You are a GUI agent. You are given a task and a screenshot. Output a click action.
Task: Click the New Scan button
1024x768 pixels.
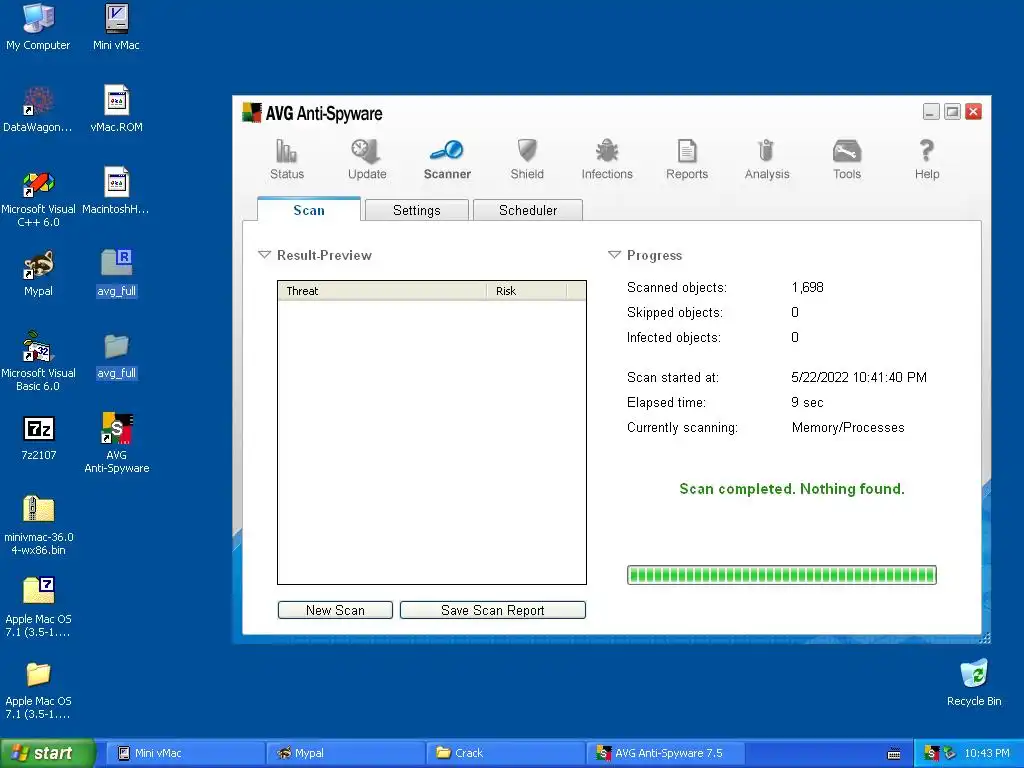click(x=335, y=610)
